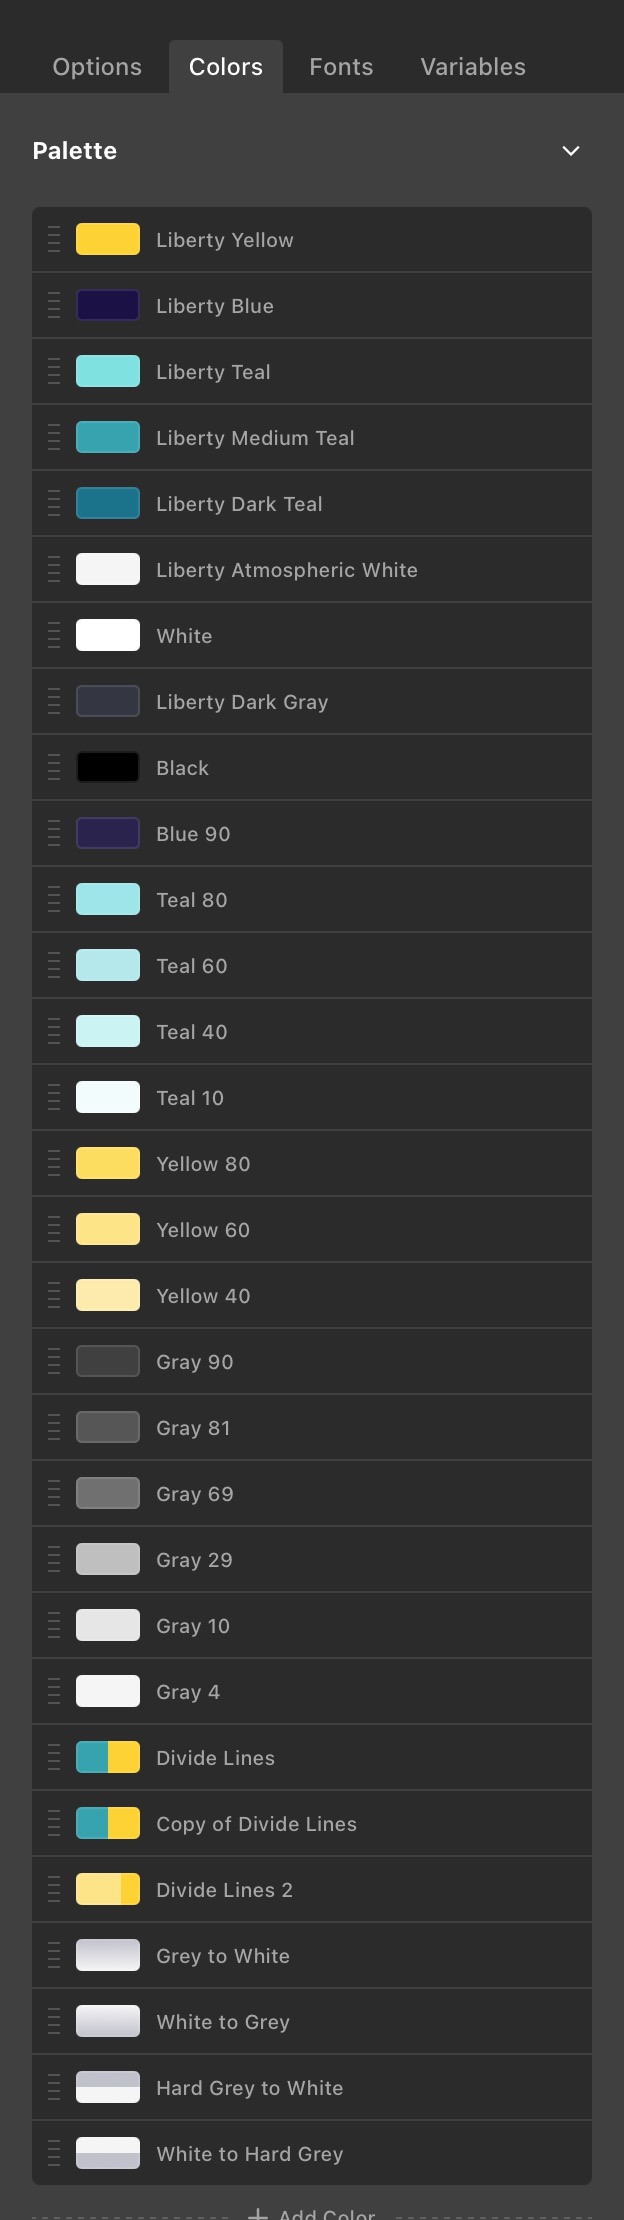Open the Fonts tab

point(341,67)
